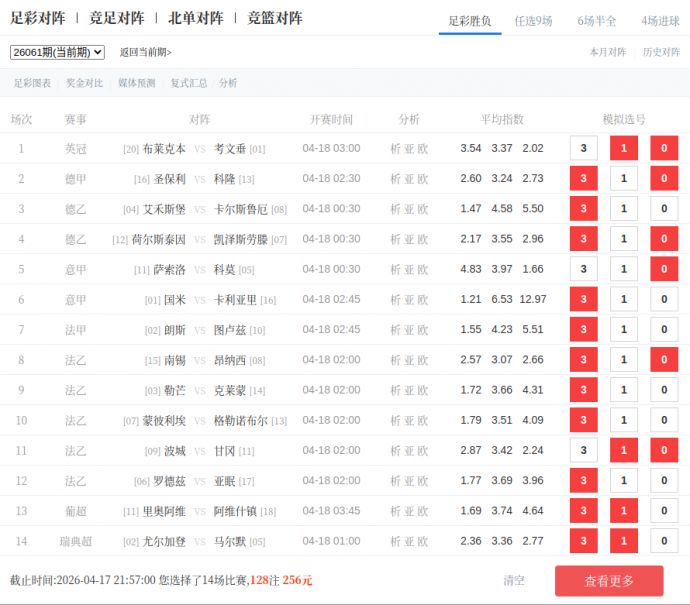This screenshot has height=605, width=690.
Task: Open the 媒体预测 sub-tab
Action: point(137,83)
